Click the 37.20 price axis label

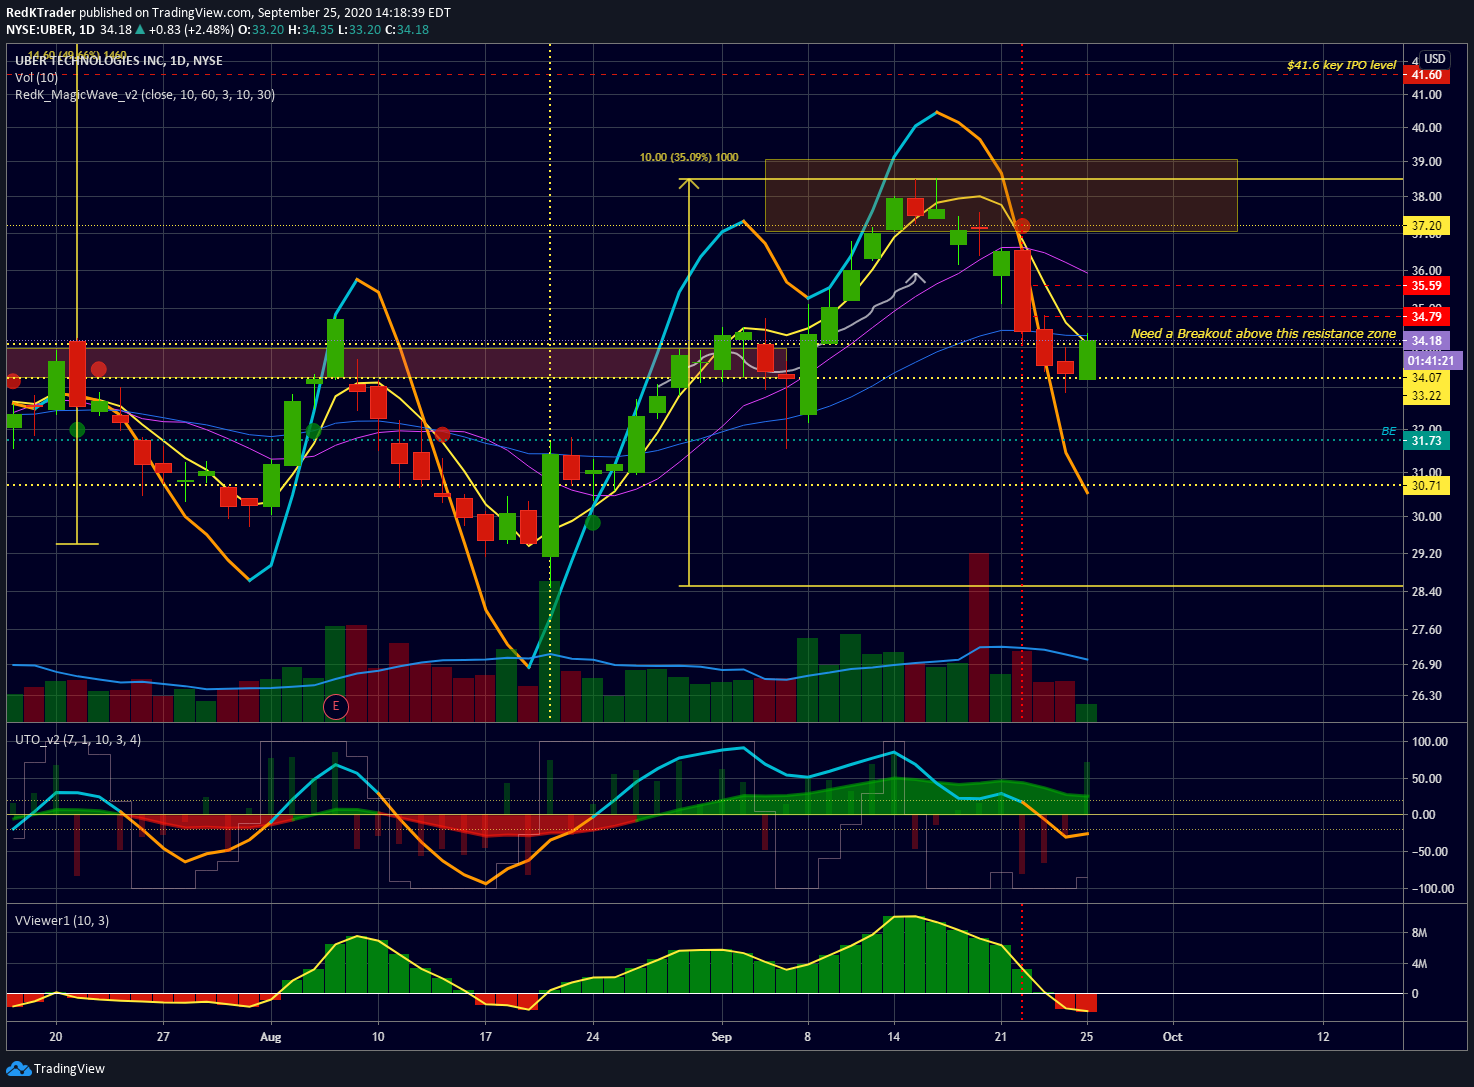pyautogui.click(x=1426, y=226)
